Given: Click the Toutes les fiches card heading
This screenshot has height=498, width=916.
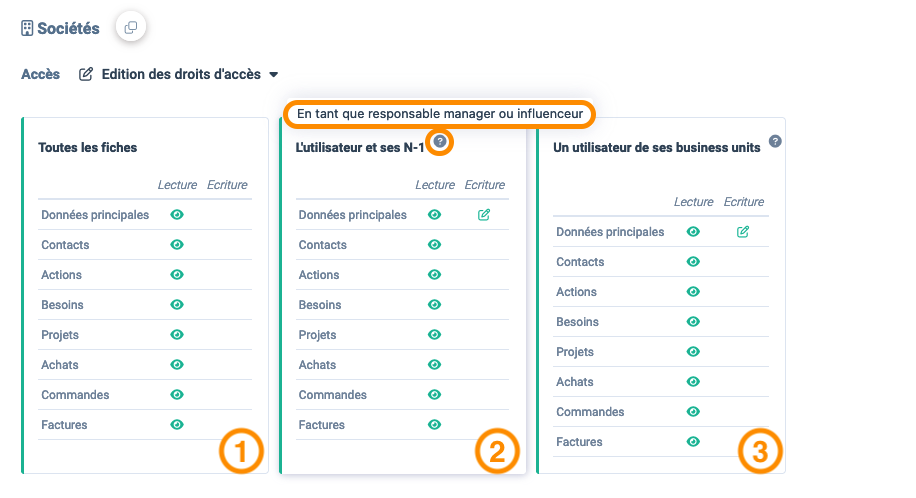Looking at the screenshot, I should coord(88,147).
